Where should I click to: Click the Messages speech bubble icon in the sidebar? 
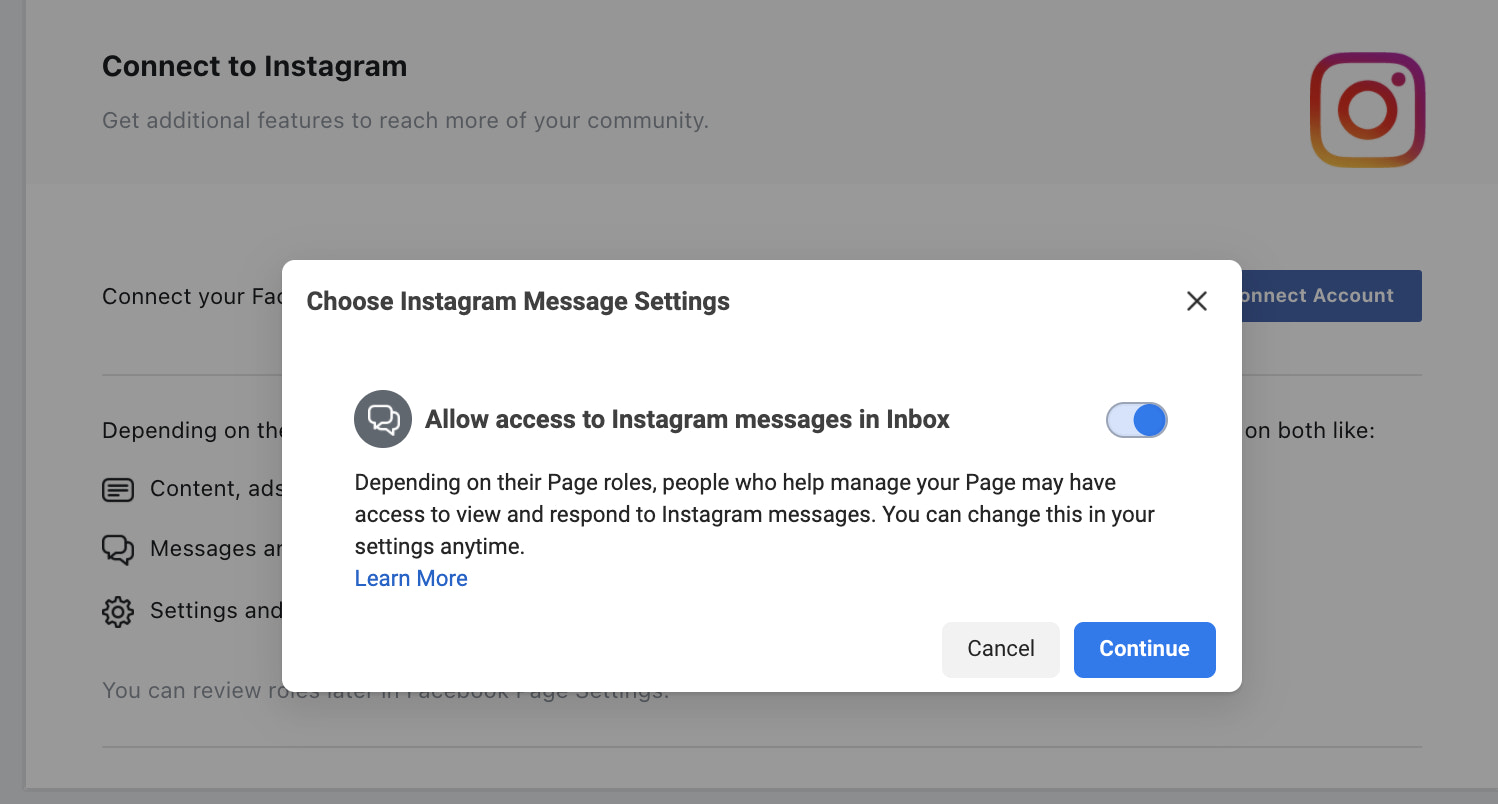tap(118, 549)
